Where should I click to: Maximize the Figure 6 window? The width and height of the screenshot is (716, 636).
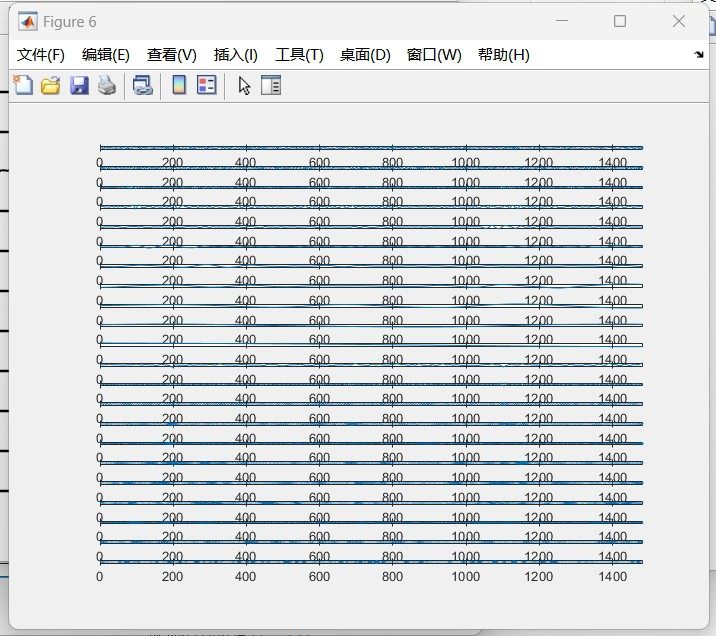(620, 21)
